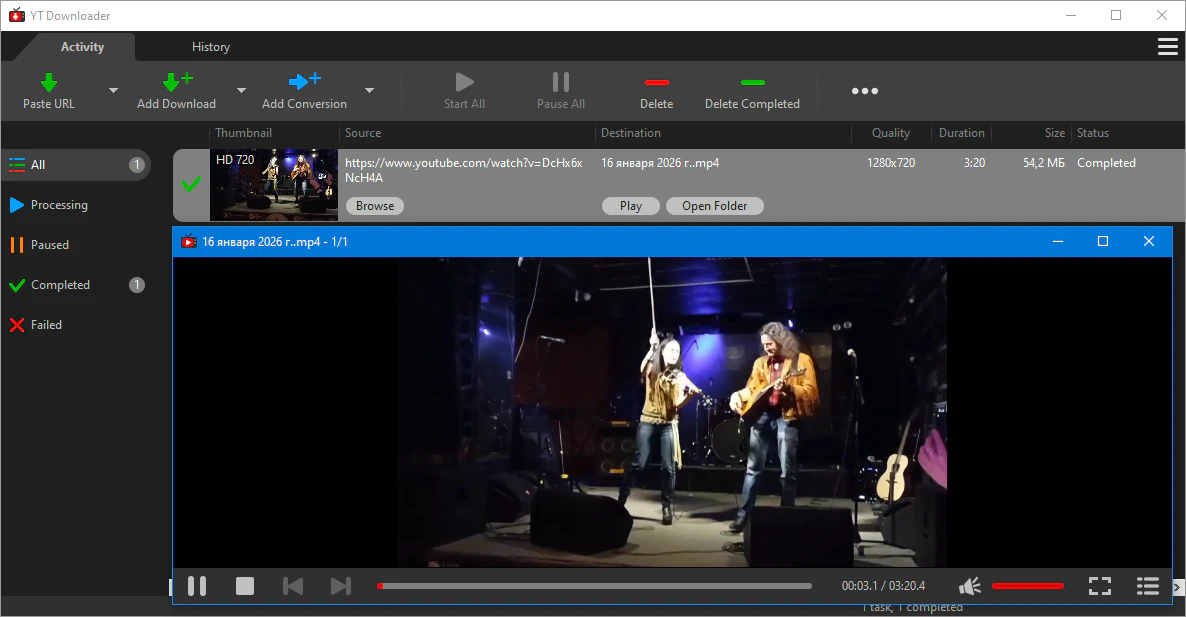Expand the Paste URL dropdown arrow
Screen dimensions: 1186x617
click(113, 91)
